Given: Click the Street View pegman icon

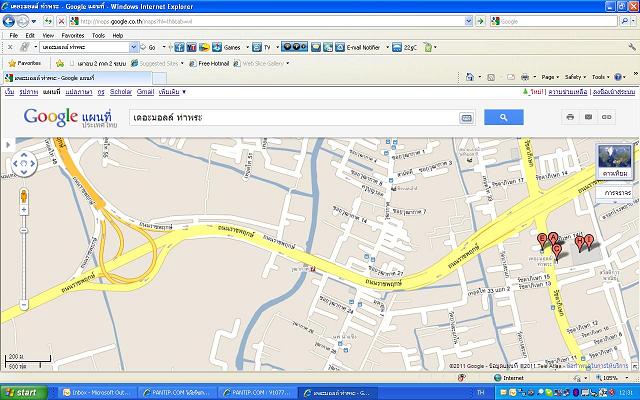Looking at the screenshot, I should tap(24, 196).
